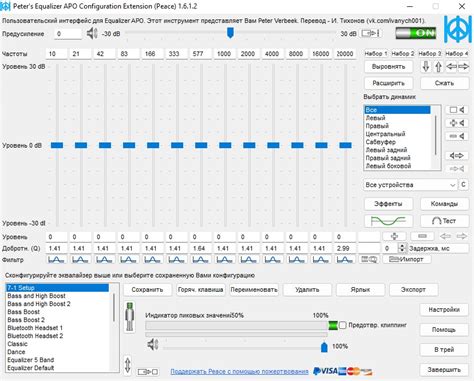The image size is (474, 381).
Task: Click the frequency response graph icon button
Action: tap(388, 221)
